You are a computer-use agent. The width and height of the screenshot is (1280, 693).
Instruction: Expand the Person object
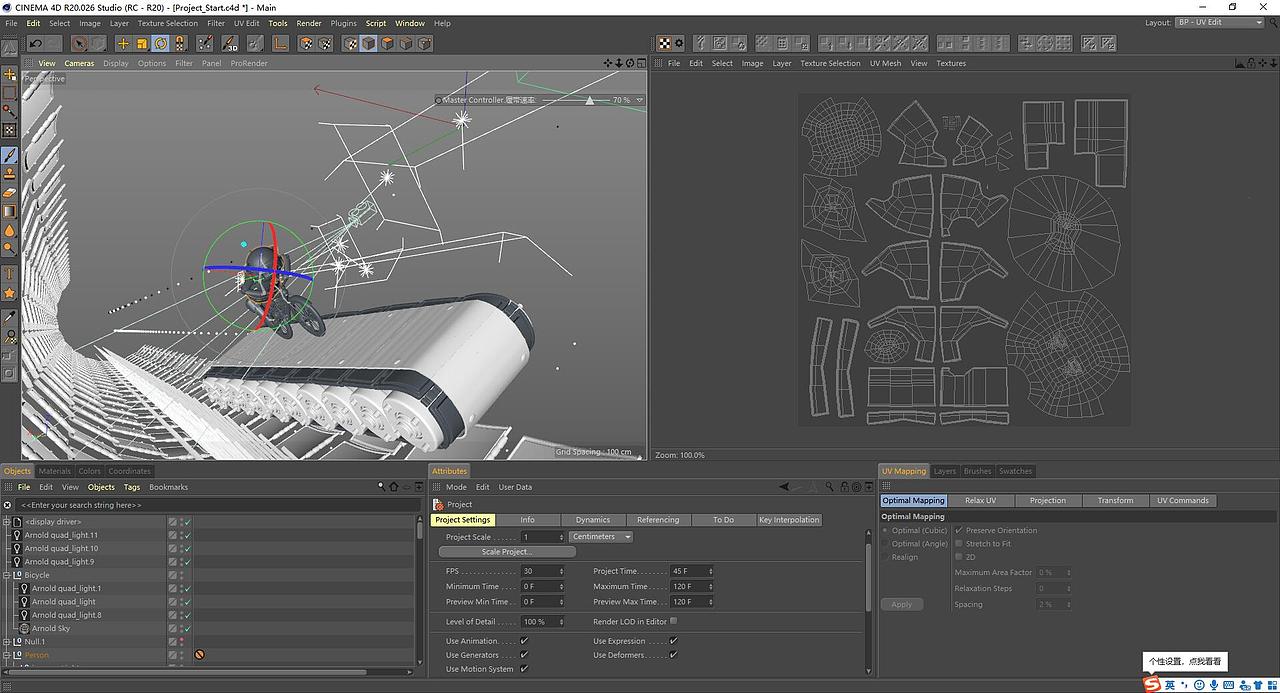coord(7,655)
